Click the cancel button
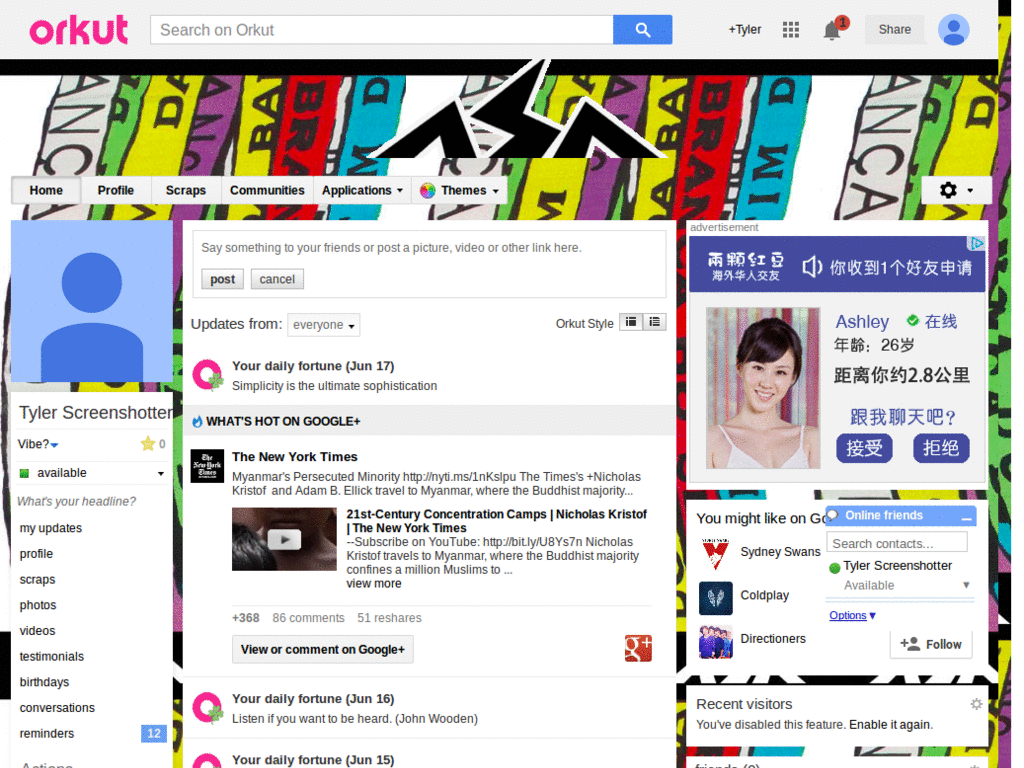 coord(277,279)
